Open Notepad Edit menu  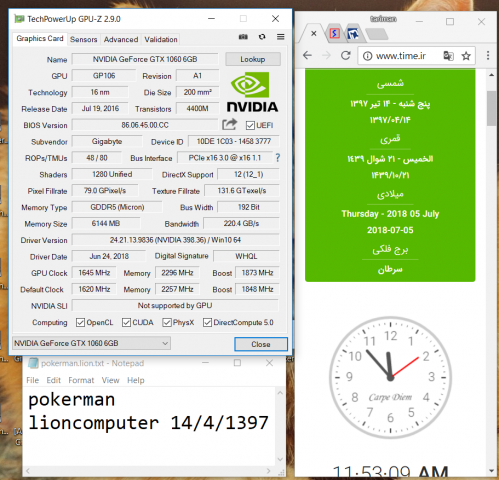54,380
